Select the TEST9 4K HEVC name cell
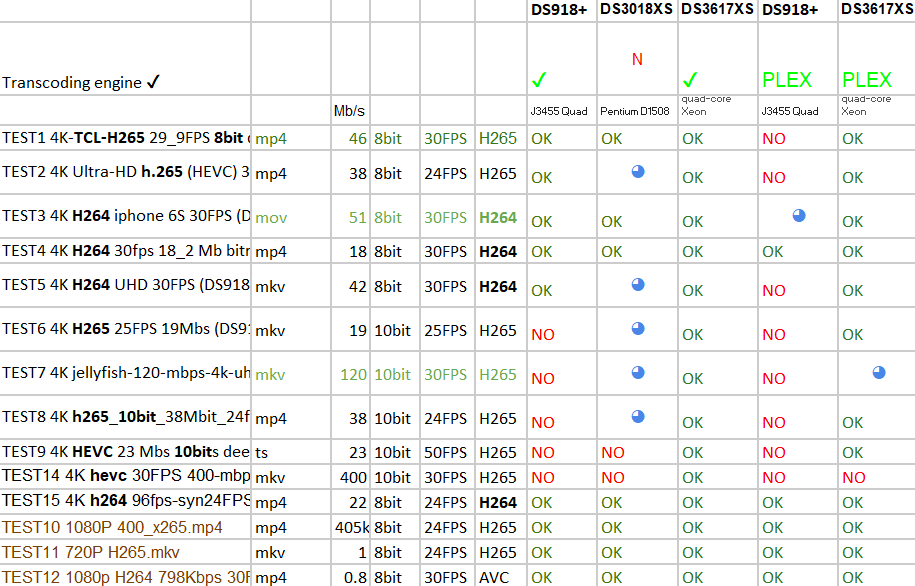 (125, 451)
